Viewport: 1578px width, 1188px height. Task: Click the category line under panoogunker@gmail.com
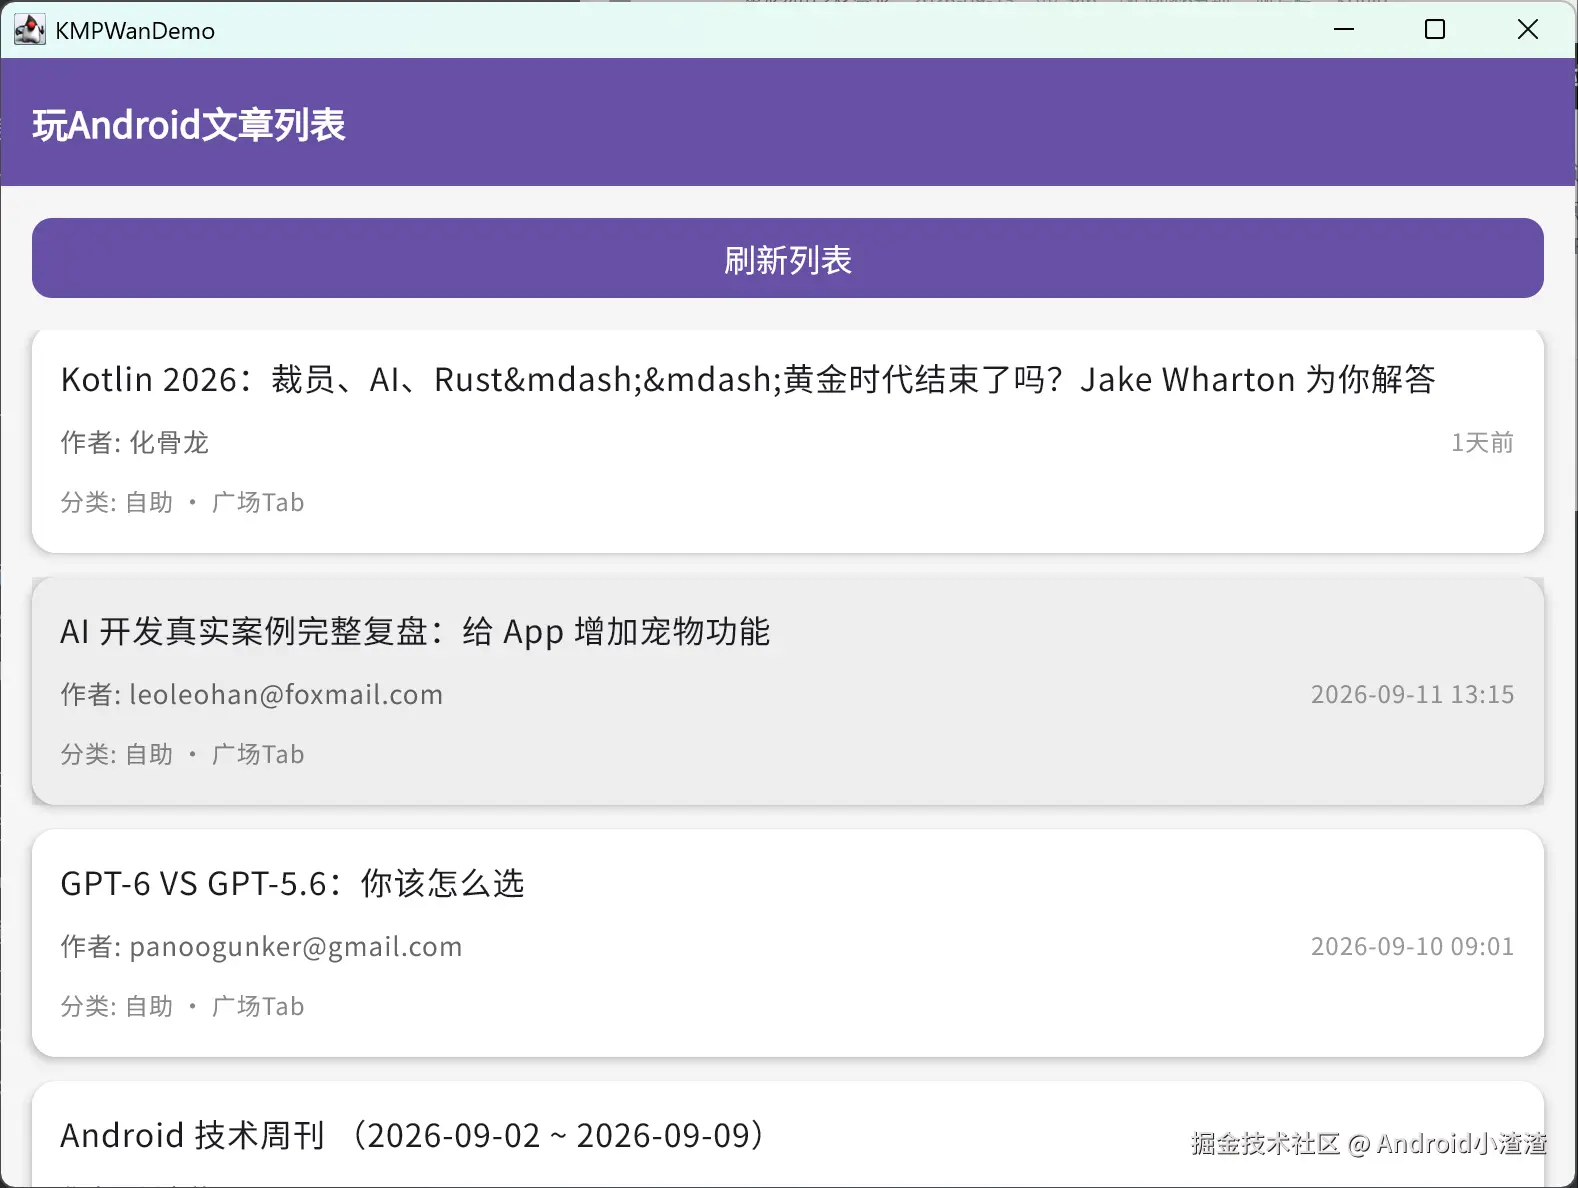[x=182, y=1006]
